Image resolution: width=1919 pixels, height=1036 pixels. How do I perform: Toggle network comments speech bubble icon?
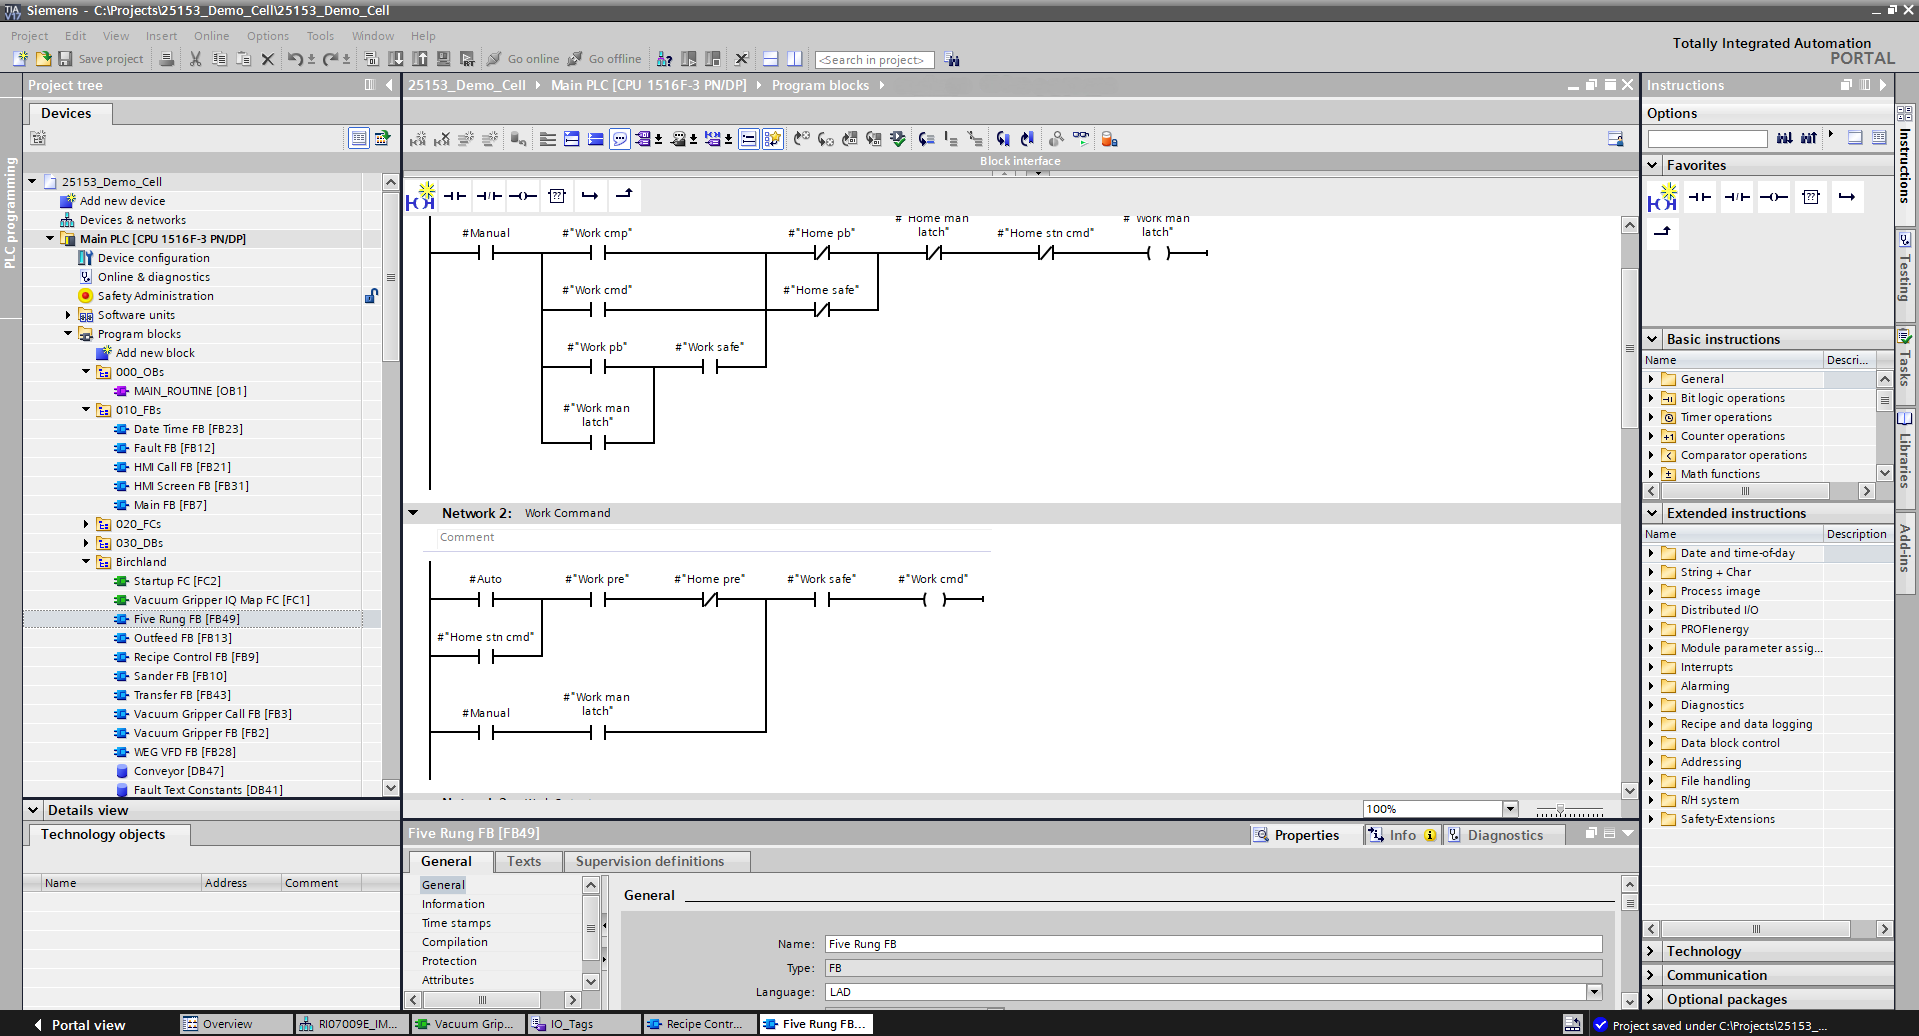click(620, 139)
